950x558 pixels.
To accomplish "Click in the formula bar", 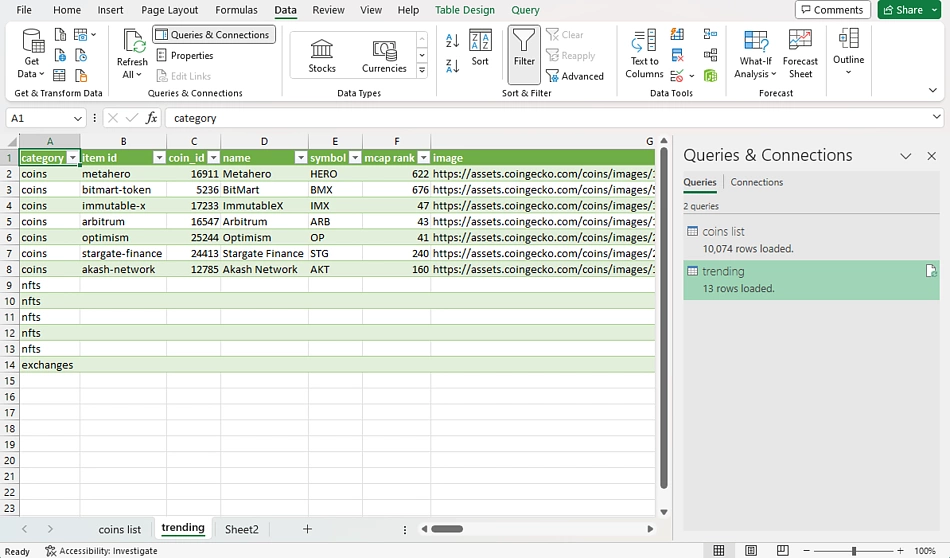I will click(548, 118).
